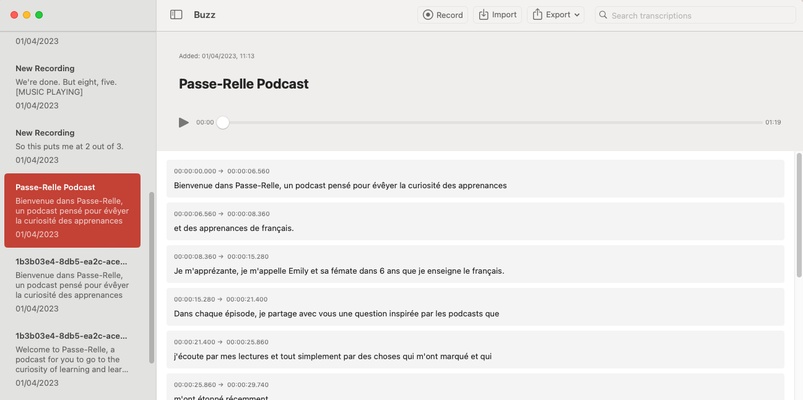
Task: Click the Record button
Action: click(x=443, y=15)
